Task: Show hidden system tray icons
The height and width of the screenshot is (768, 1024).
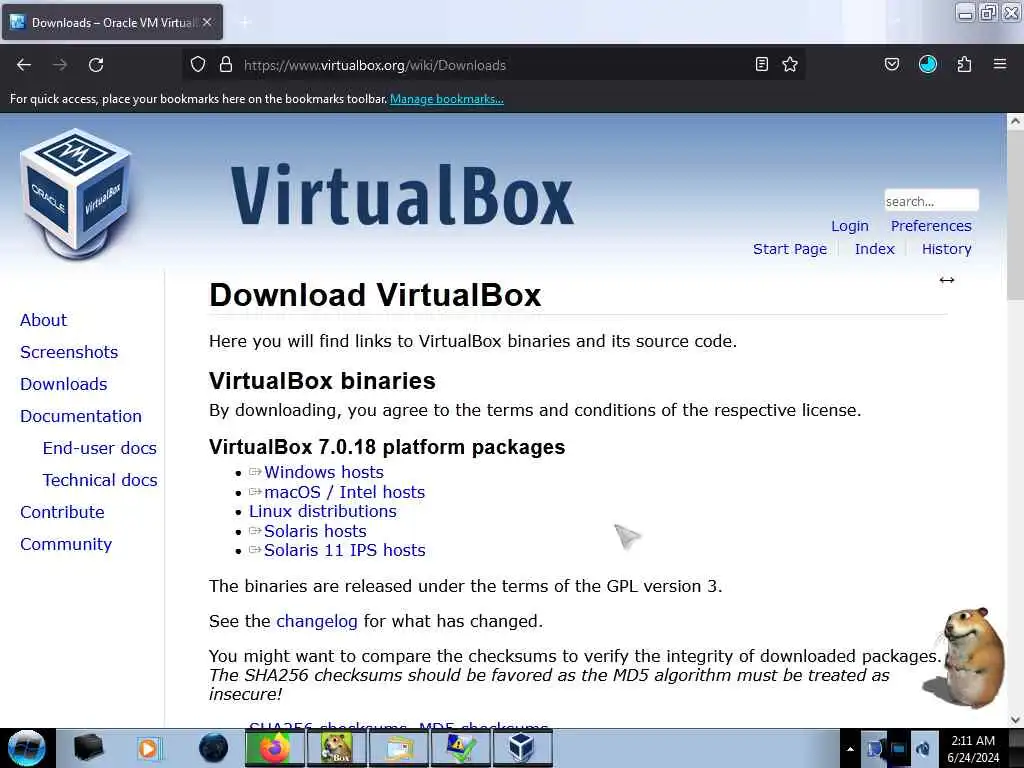Action: (850, 749)
